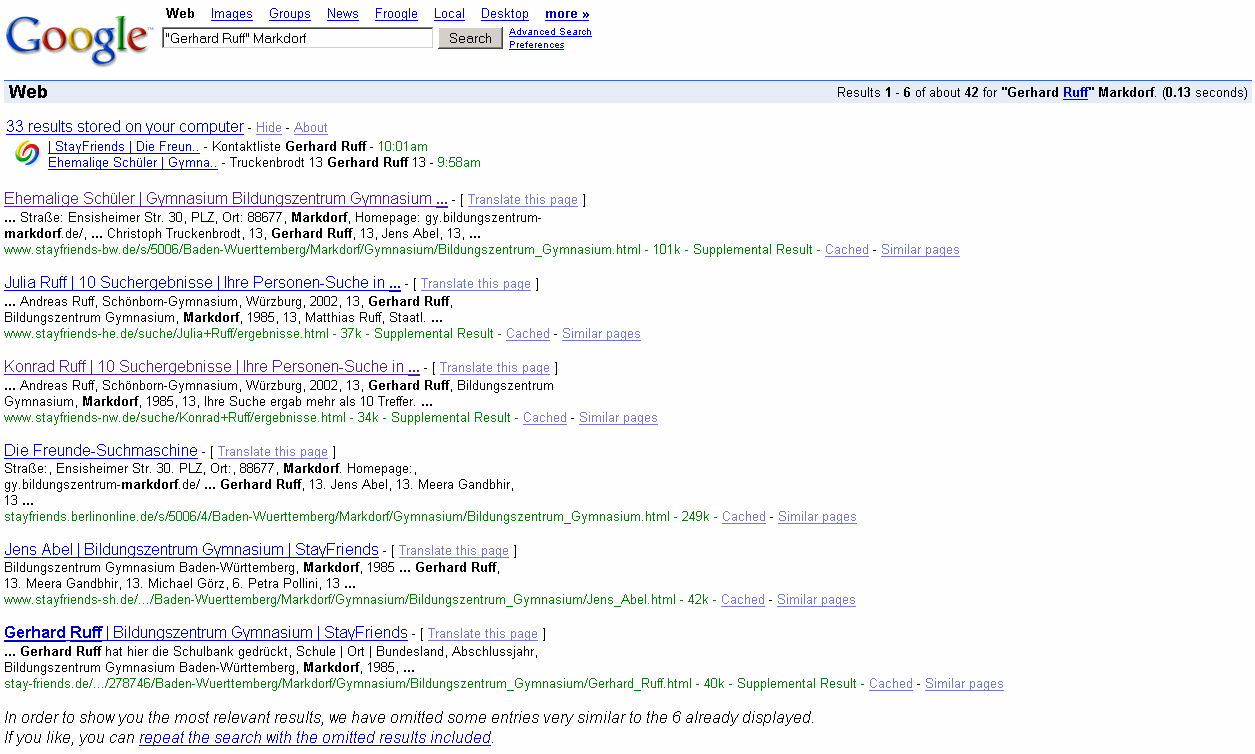Image resolution: width=1255 pixels, height=754 pixels.
Task: Open the Images search tab
Action: click(232, 14)
